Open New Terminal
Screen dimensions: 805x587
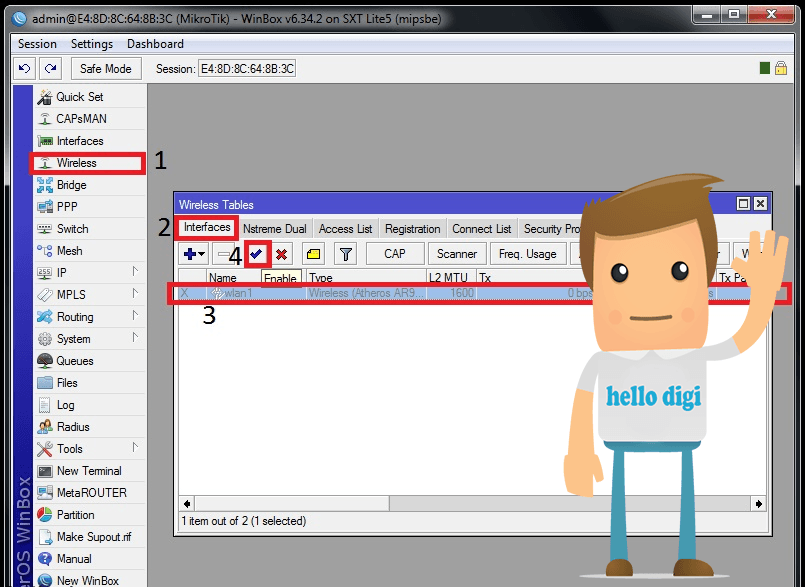(x=90, y=471)
